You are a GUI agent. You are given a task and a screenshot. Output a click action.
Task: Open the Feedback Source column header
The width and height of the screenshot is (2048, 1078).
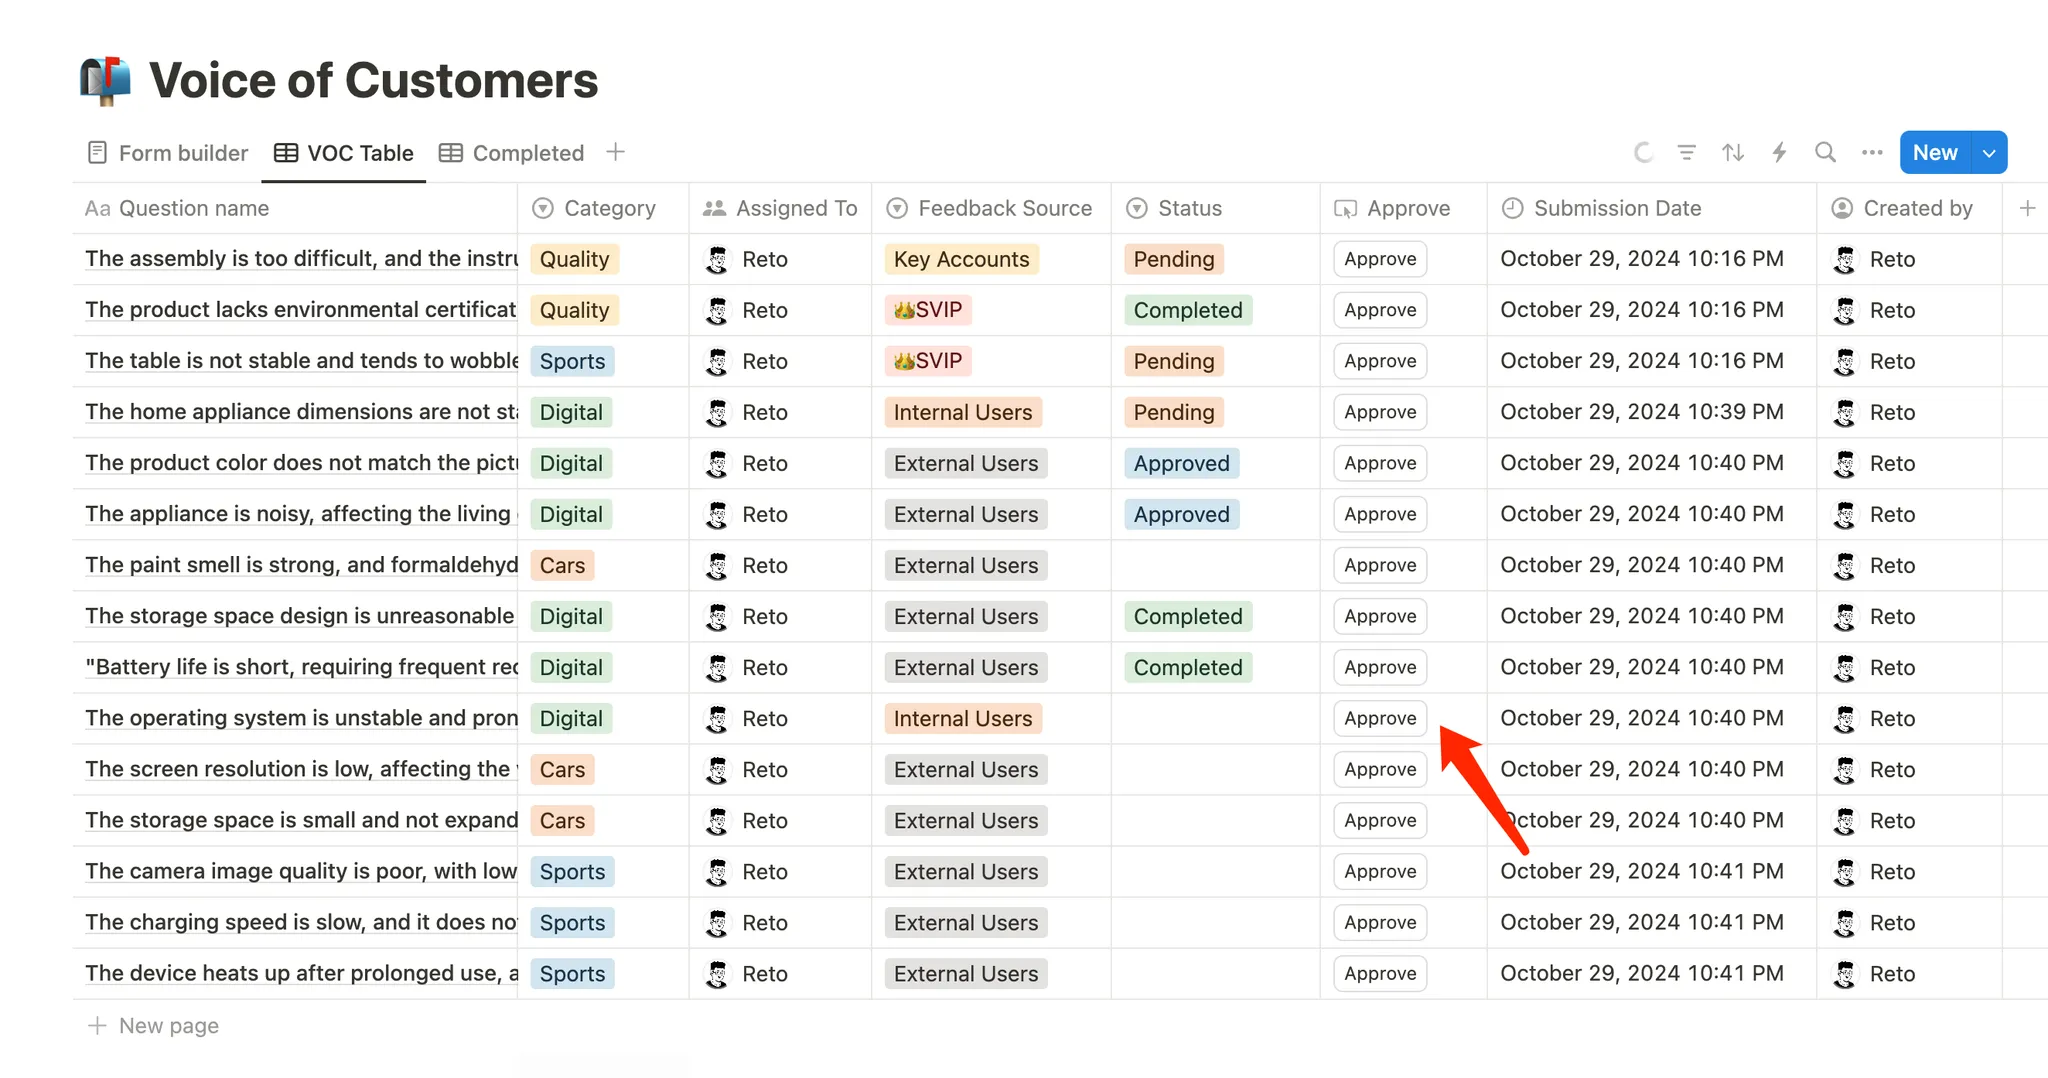1004,208
